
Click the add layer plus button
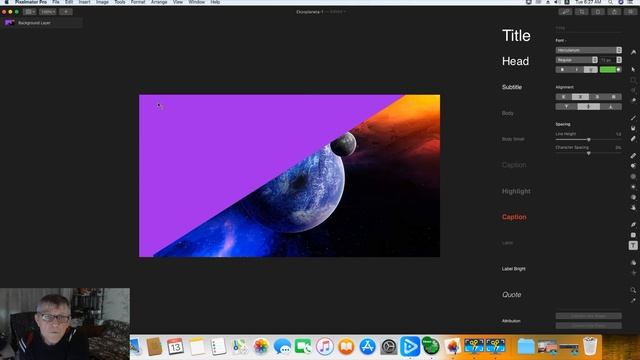point(66,12)
